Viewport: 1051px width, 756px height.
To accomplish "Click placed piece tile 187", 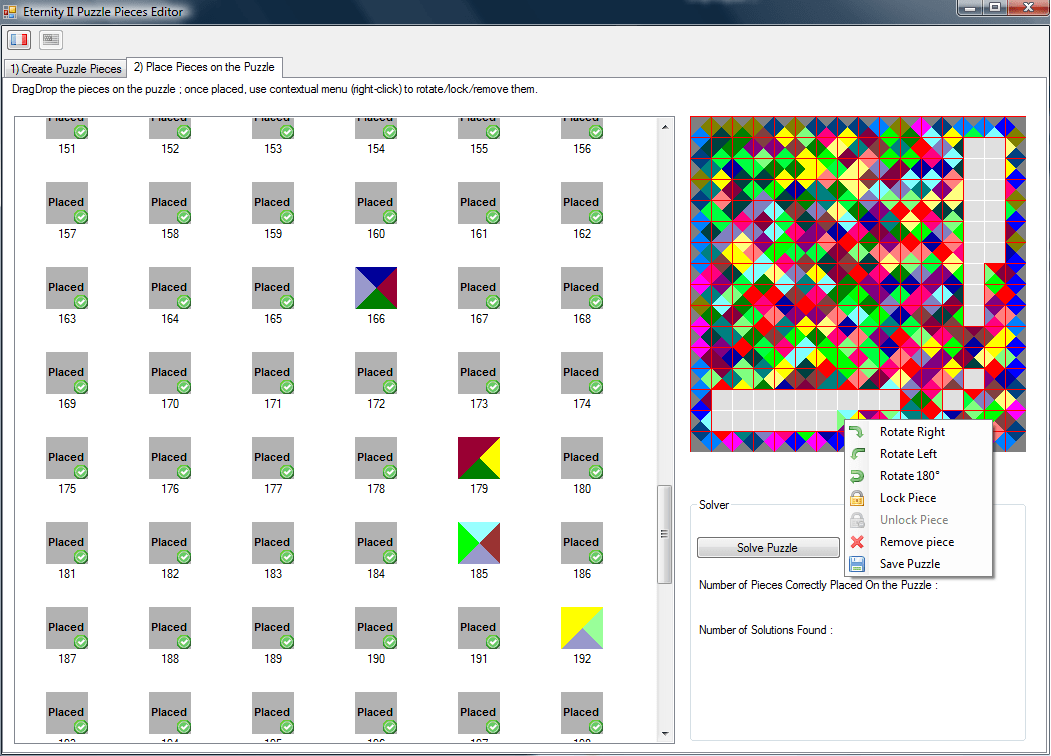I will (x=67, y=628).
